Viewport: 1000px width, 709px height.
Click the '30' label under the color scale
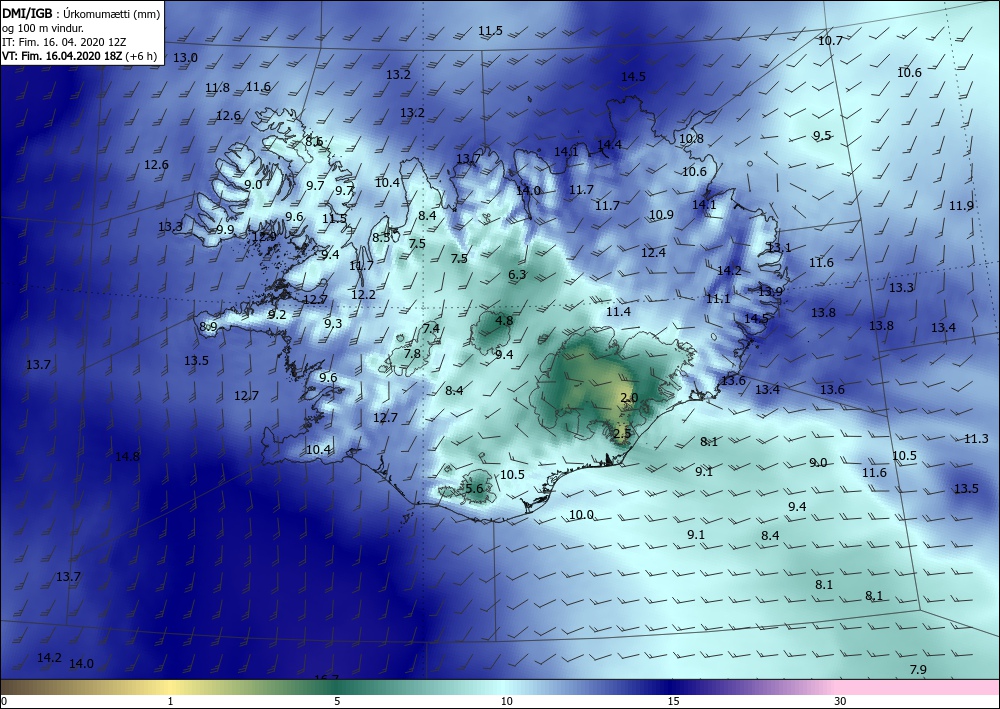point(840,701)
